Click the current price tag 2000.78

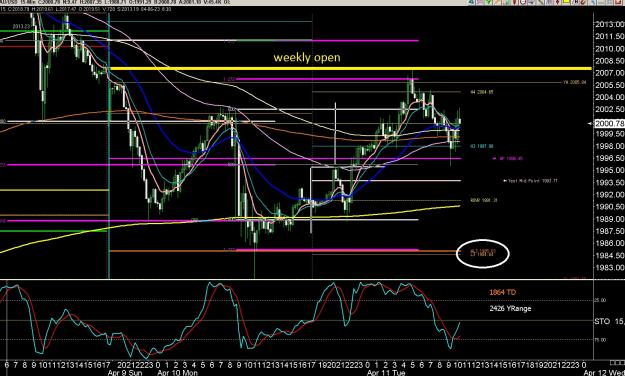point(609,124)
